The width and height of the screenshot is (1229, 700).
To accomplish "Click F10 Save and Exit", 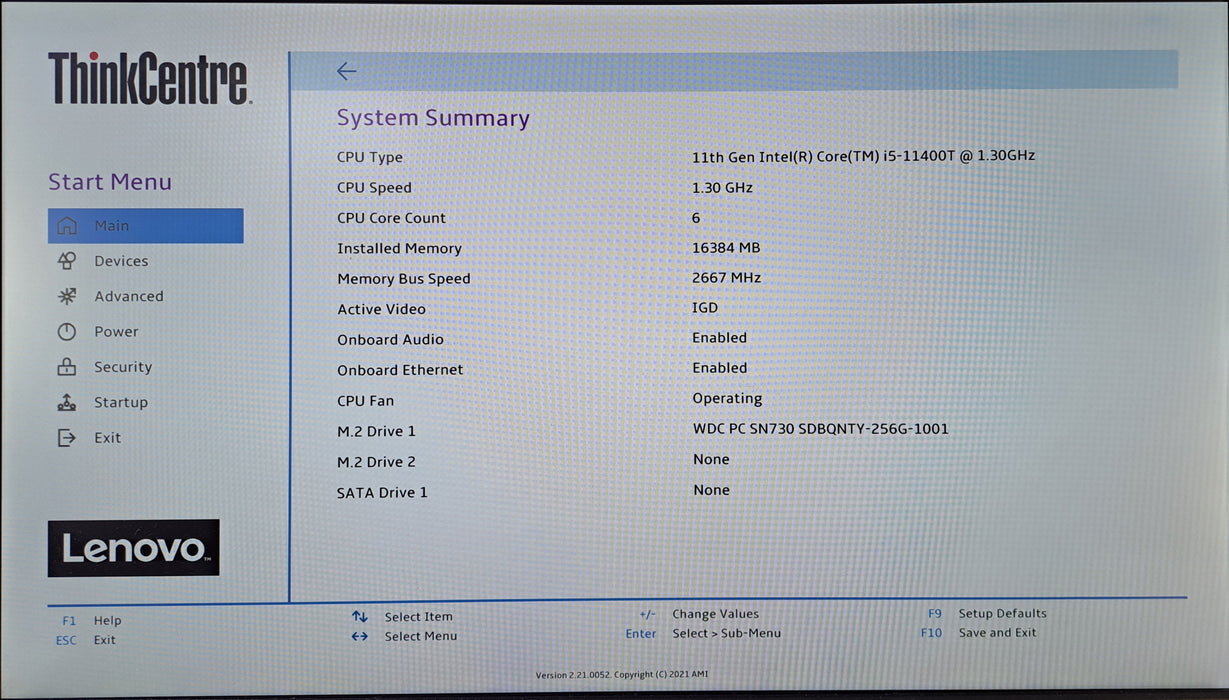I will pyautogui.click(x=979, y=633).
